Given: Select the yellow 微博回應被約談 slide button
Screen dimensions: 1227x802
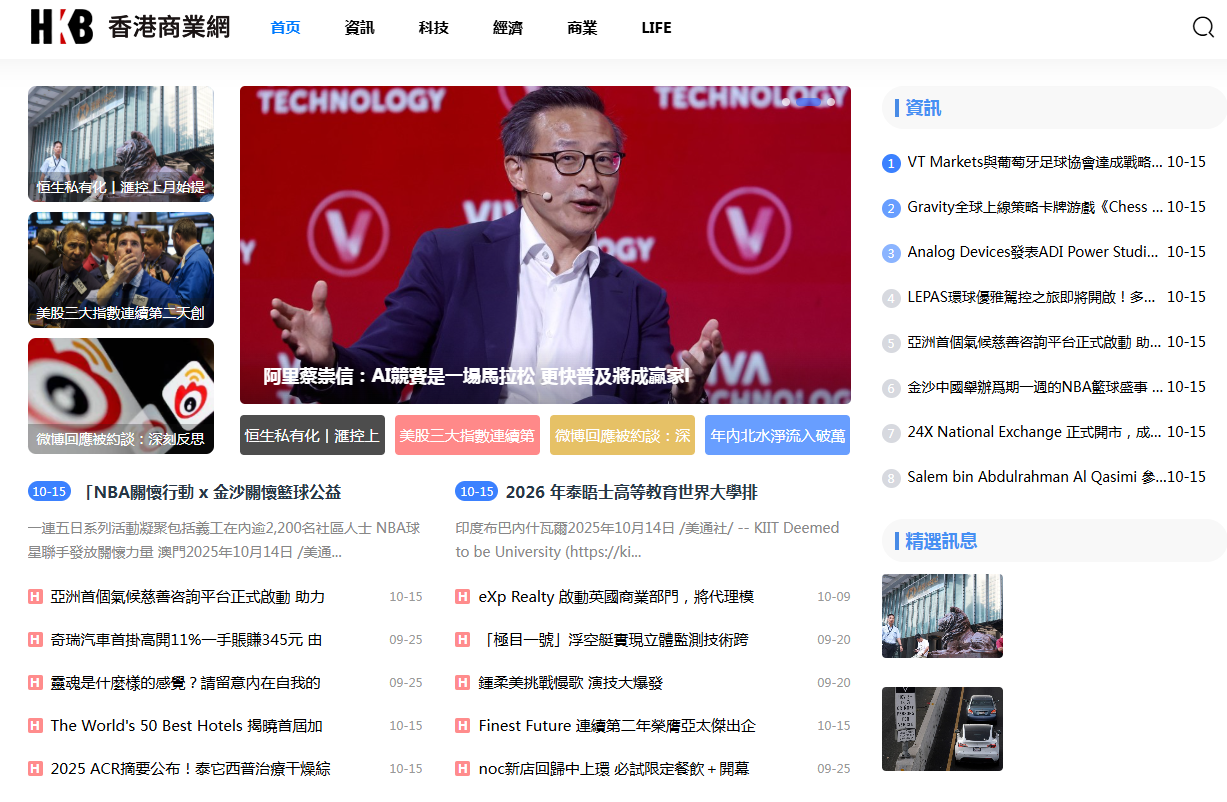Looking at the screenshot, I should pos(622,436).
